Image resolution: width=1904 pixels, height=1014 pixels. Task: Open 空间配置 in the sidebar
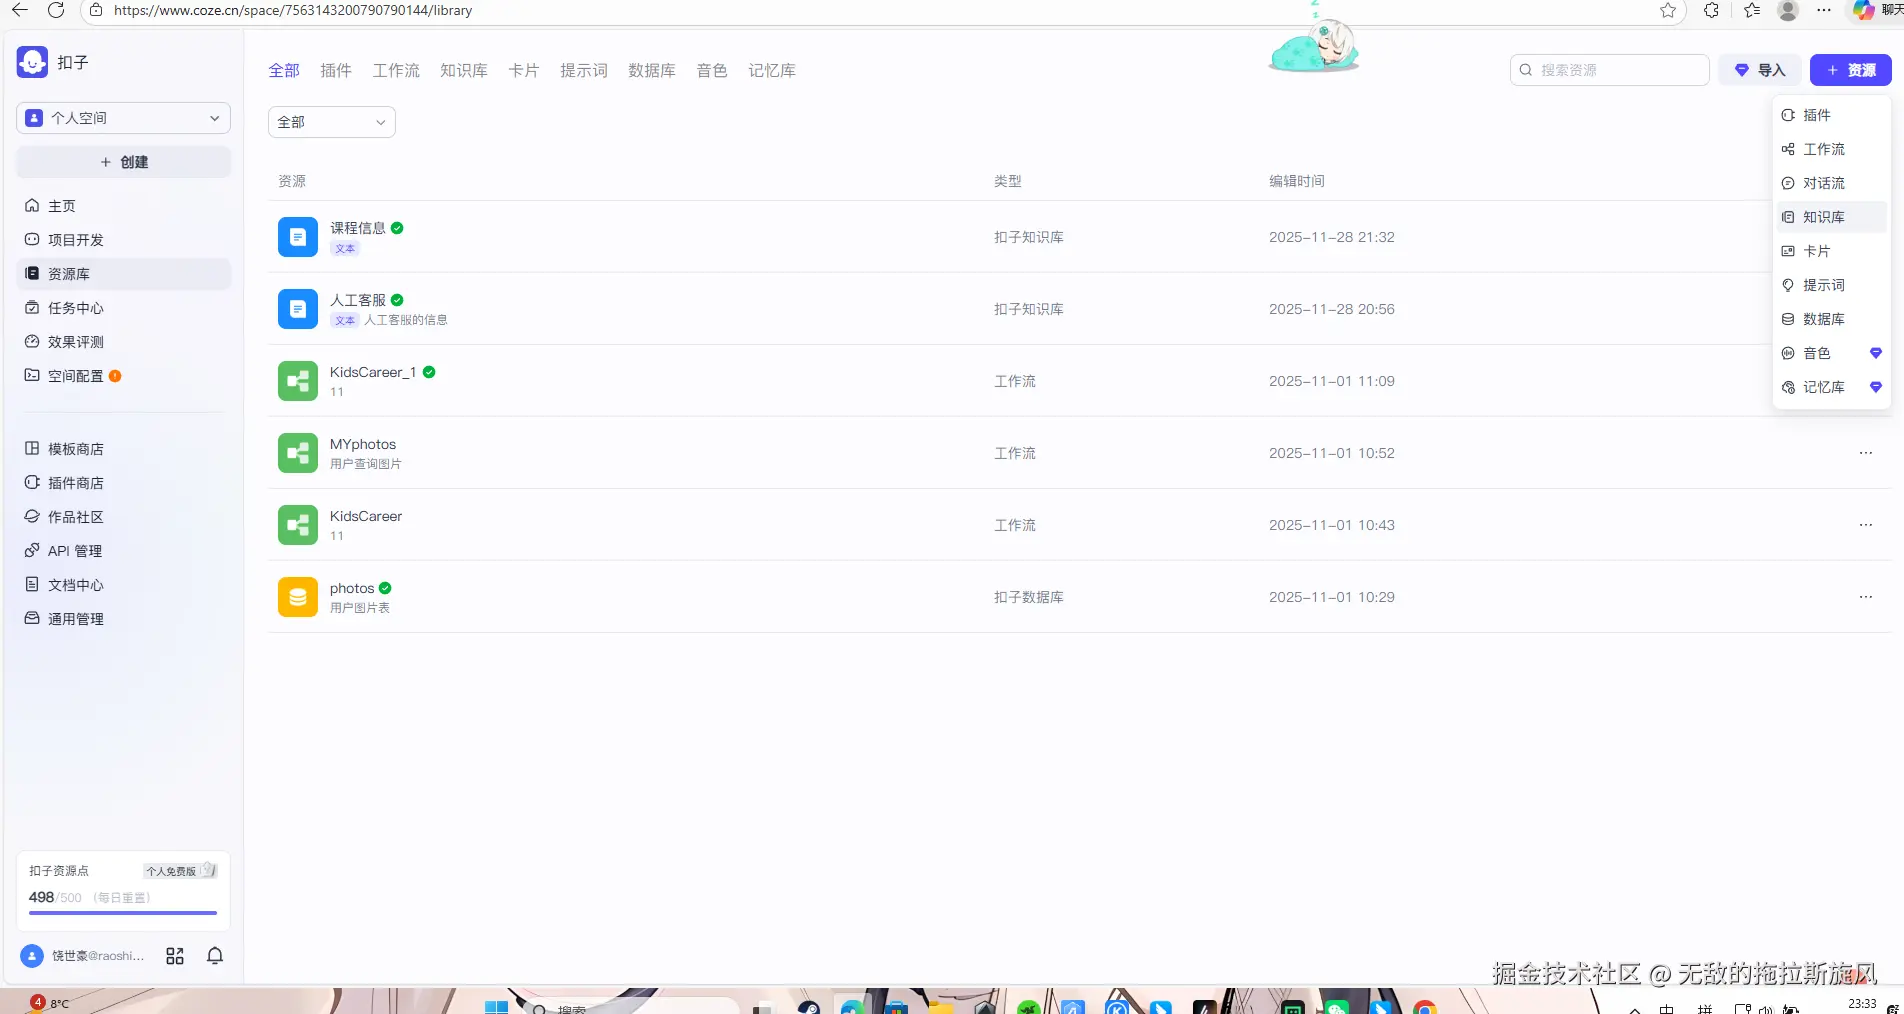pyautogui.click(x=123, y=376)
